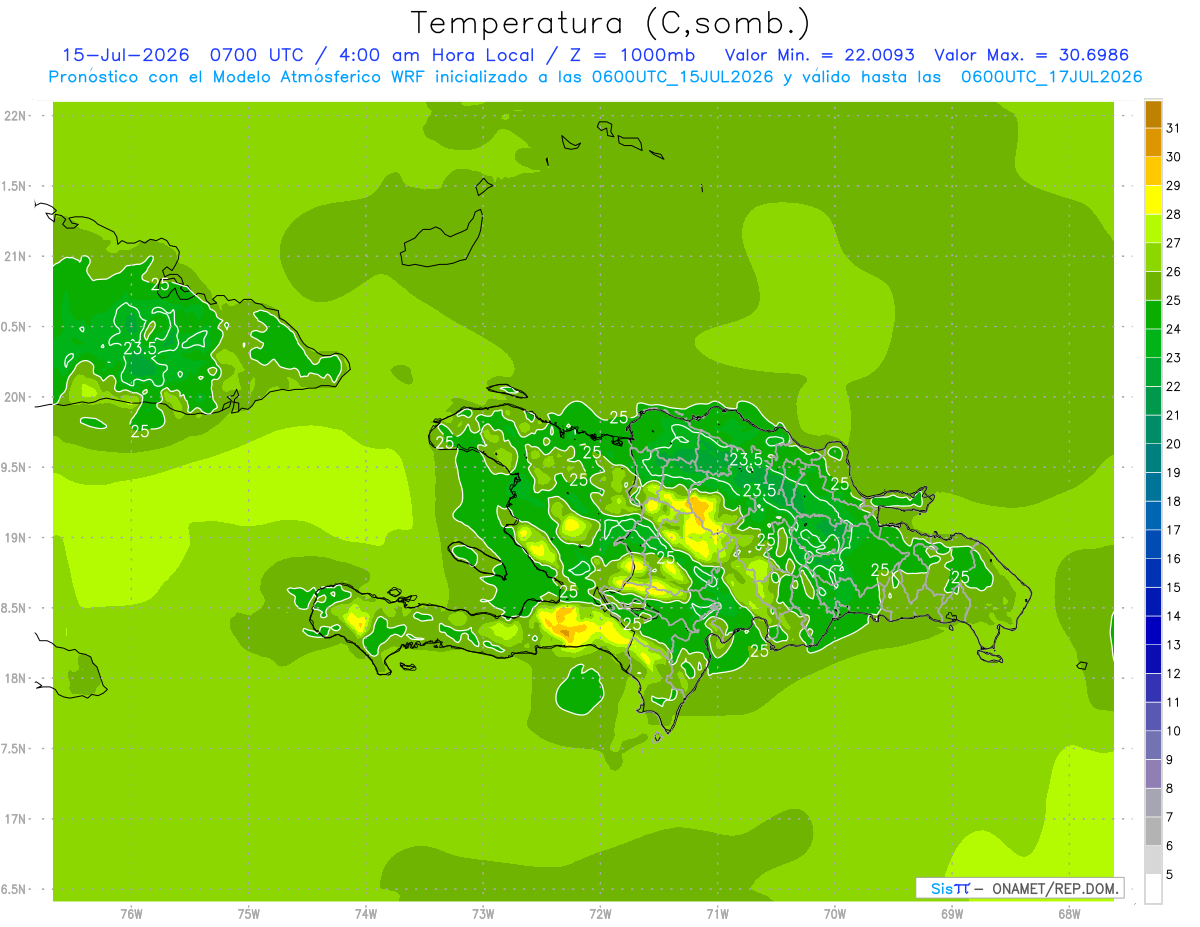Click the 'Valor Min. = 22.0093' readout

click(820, 55)
